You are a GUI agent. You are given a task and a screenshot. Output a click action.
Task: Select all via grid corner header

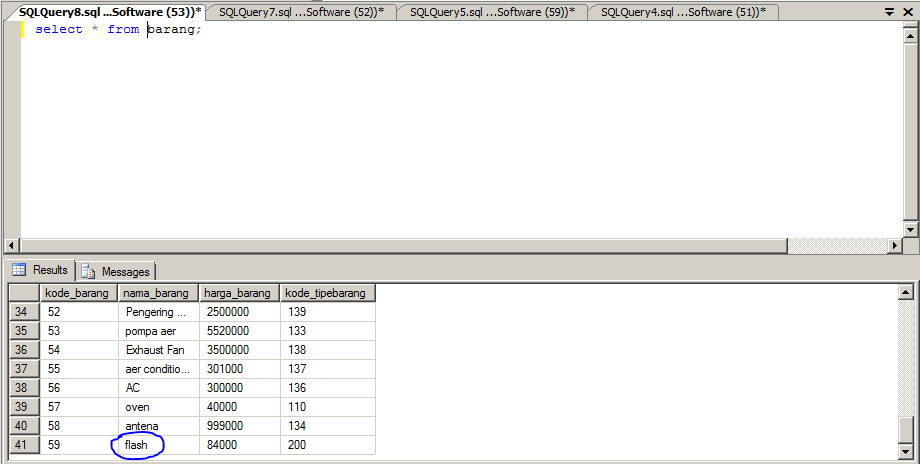click(x=25, y=293)
